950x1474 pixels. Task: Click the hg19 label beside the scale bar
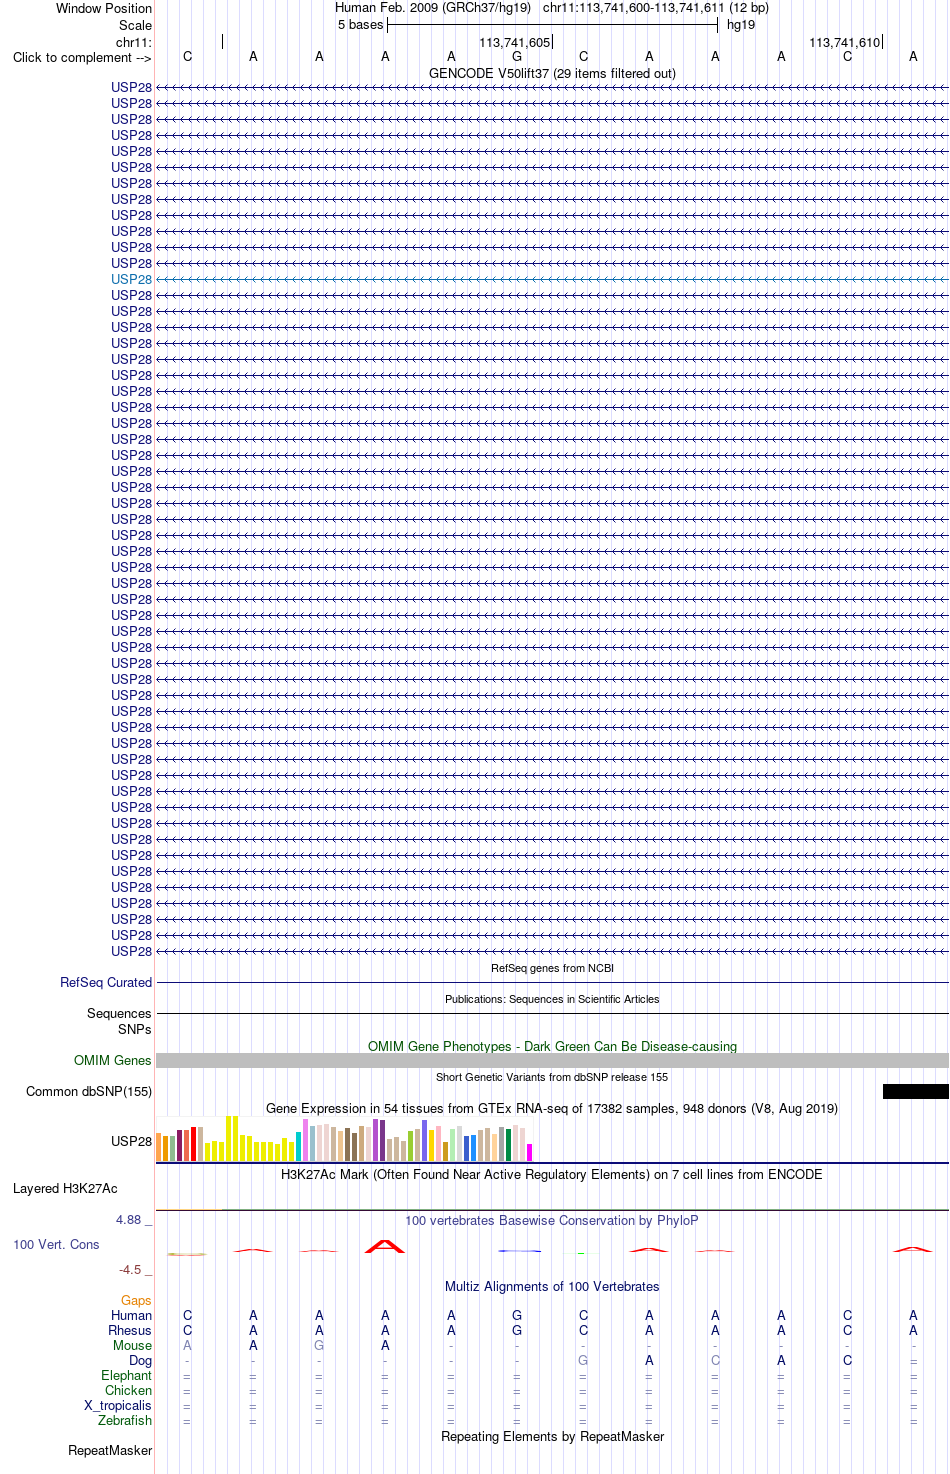pos(741,24)
